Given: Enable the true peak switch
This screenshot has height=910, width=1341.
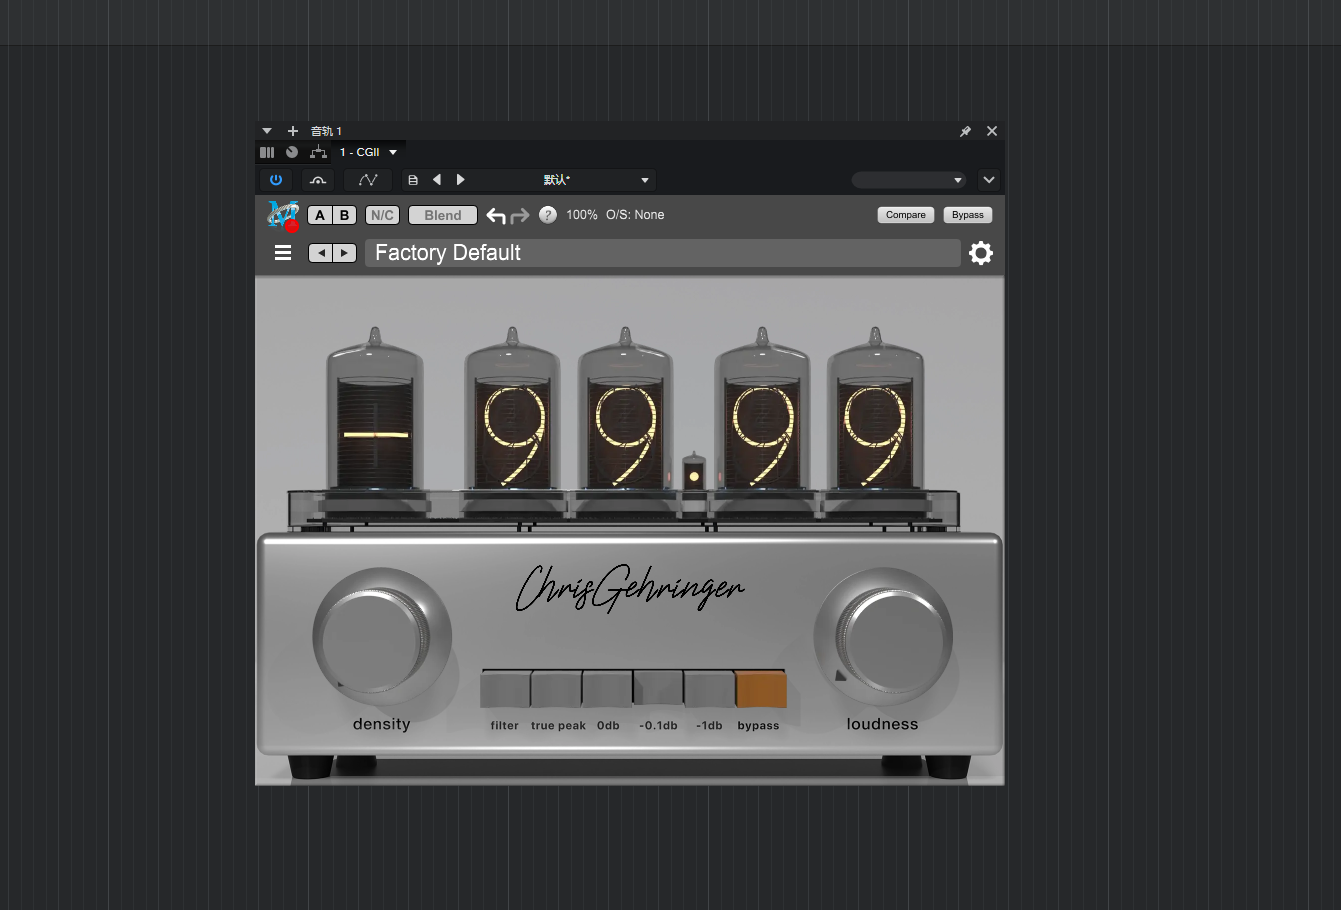Looking at the screenshot, I should click(557, 689).
